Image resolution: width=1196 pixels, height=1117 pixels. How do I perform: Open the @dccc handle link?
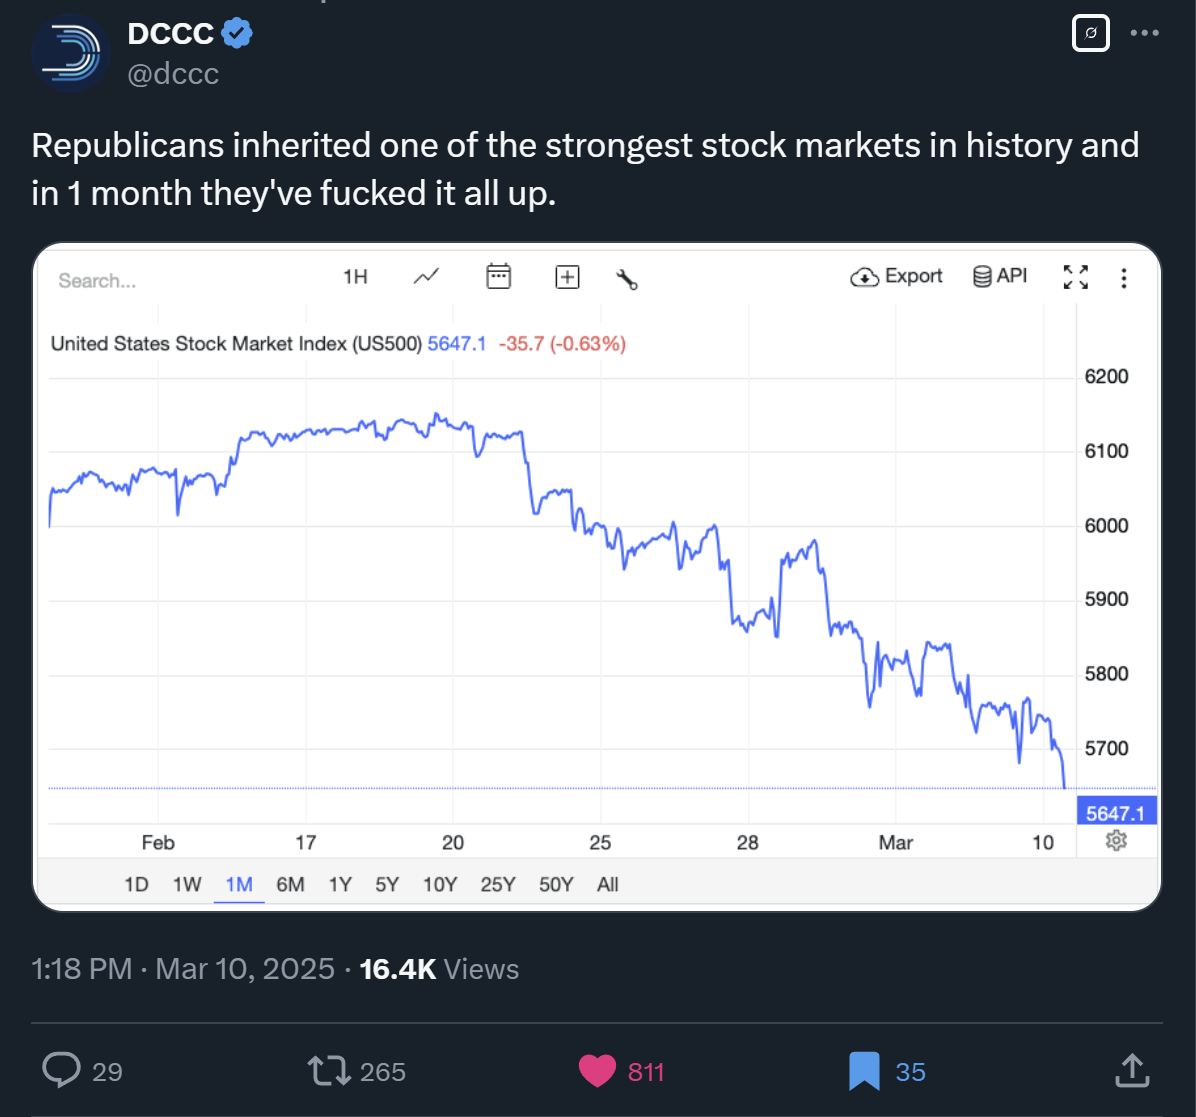[x=173, y=74]
